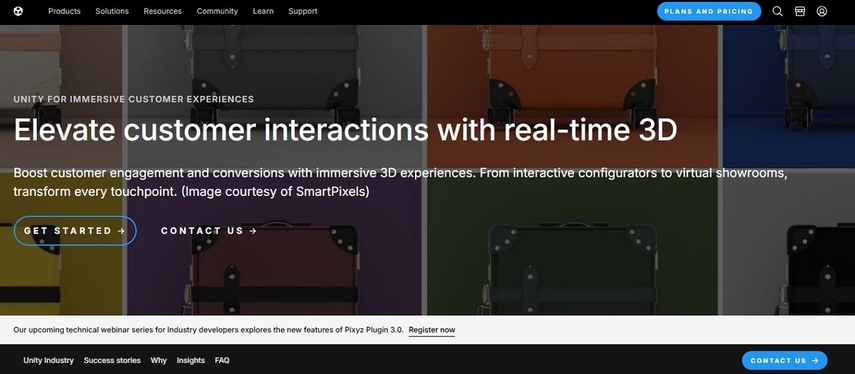Open the Products menu
The height and width of the screenshot is (374, 855).
[x=64, y=11]
